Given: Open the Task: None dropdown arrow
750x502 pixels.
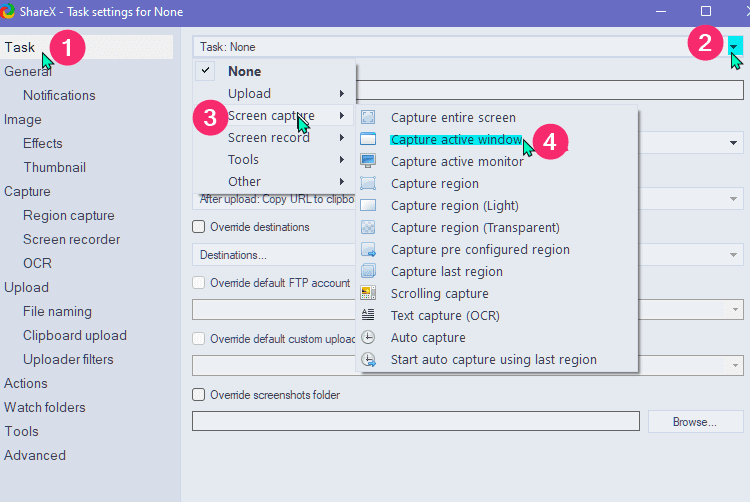Looking at the screenshot, I should [x=735, y=47].
